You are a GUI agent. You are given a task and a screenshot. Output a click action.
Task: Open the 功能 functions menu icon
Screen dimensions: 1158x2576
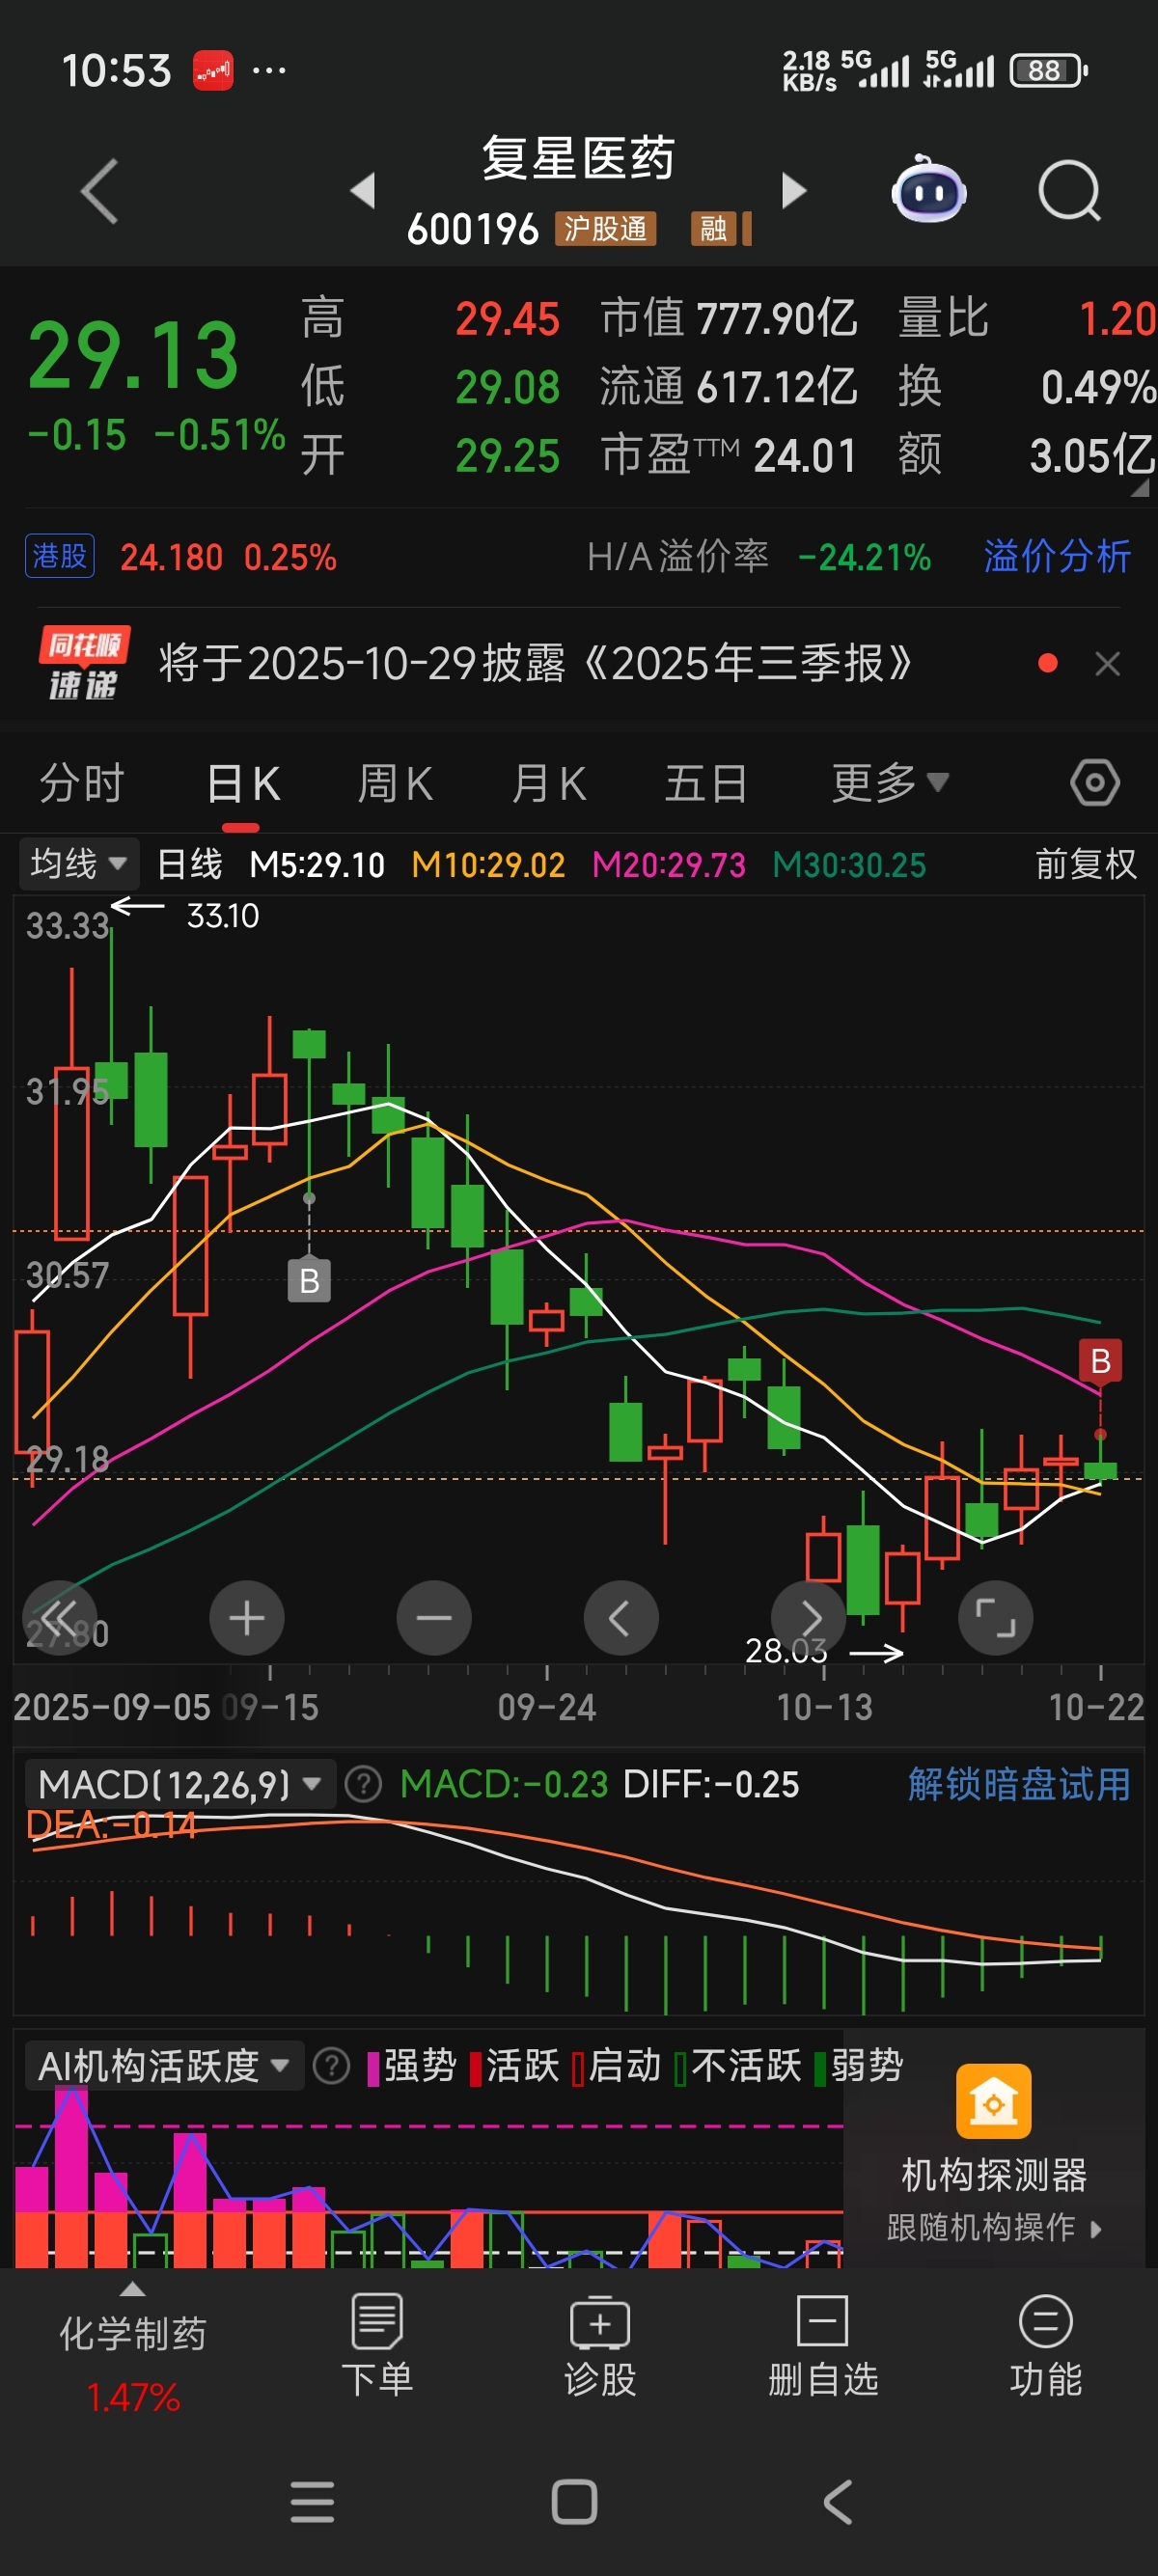pyautogui.click(x=1045, y=2320)
